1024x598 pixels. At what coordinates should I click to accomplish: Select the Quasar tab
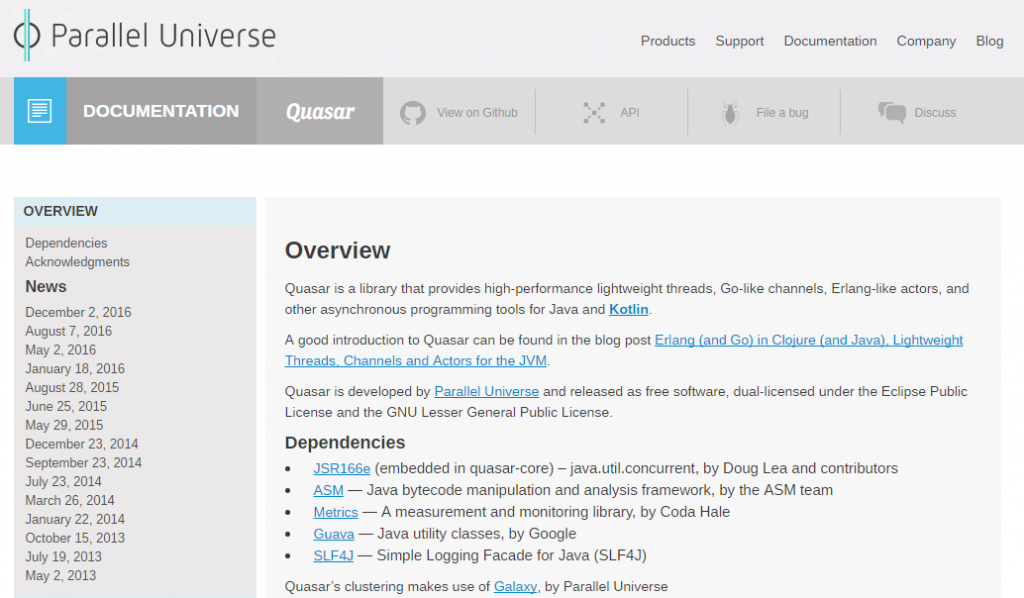tap(319, 111)
